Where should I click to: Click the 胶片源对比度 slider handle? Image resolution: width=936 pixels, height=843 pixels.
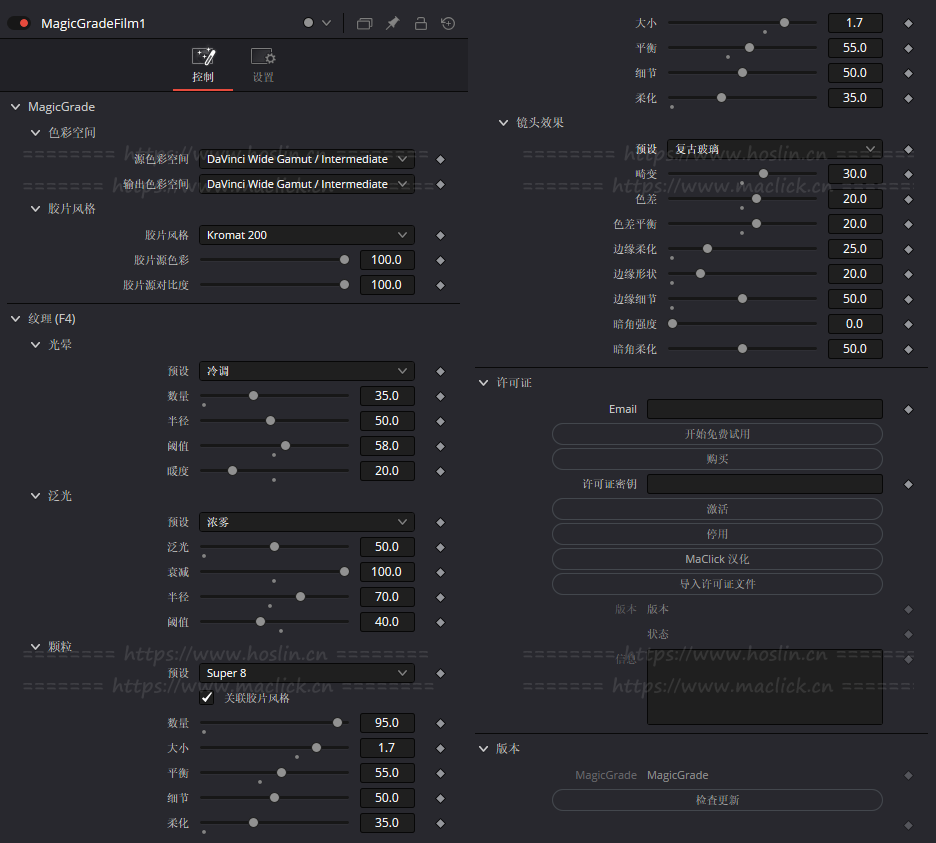point(344,285)
